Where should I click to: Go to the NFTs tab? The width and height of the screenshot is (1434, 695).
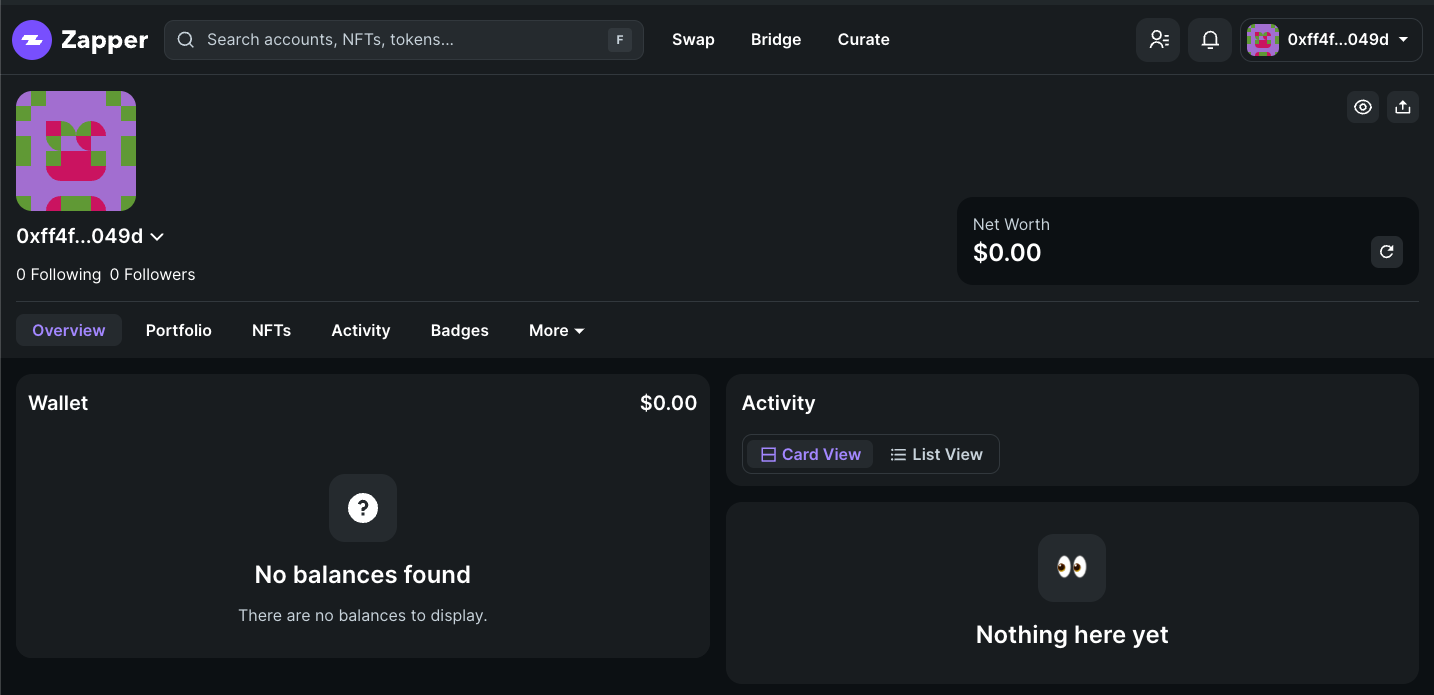(272, 330)
